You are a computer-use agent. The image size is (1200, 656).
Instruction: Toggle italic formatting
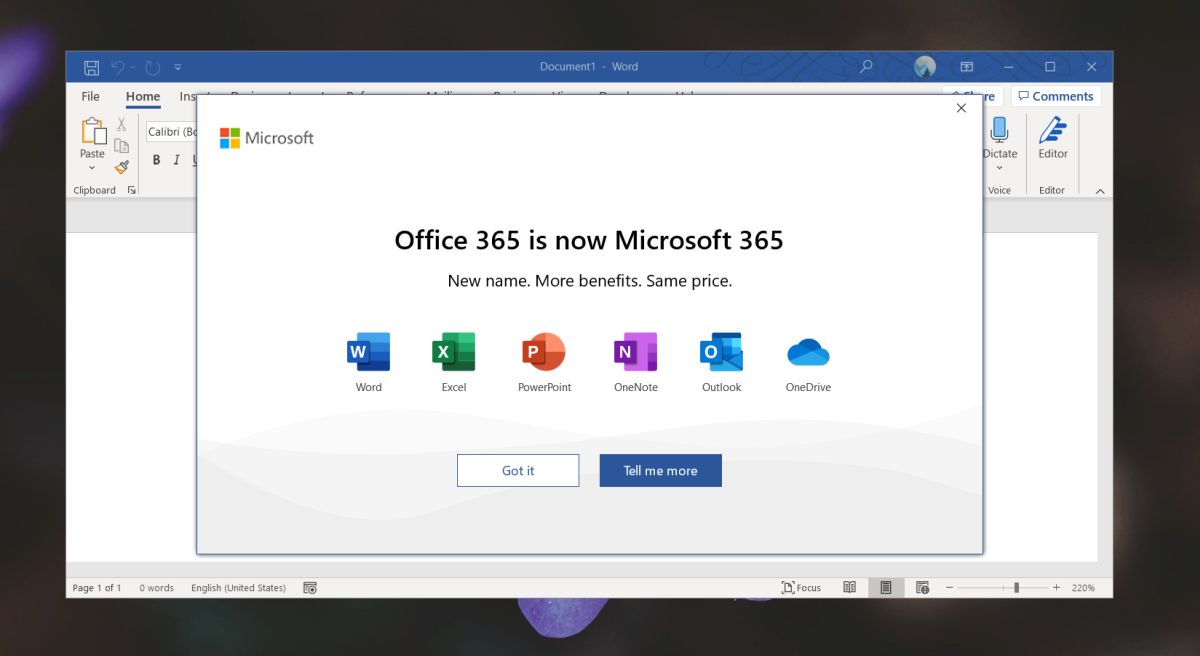point(176,159)
